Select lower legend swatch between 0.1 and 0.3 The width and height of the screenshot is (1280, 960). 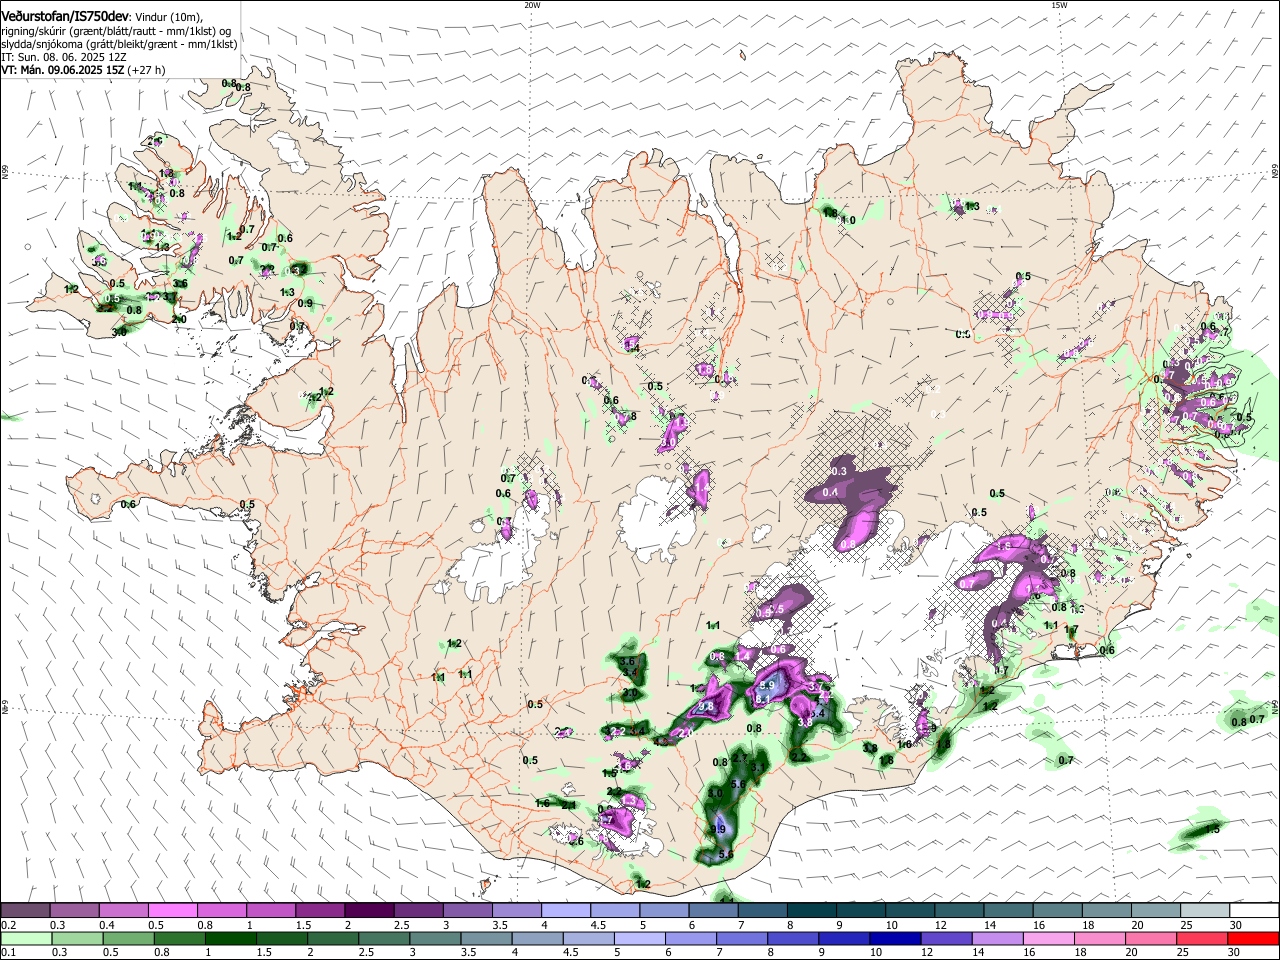pos(25,938)
